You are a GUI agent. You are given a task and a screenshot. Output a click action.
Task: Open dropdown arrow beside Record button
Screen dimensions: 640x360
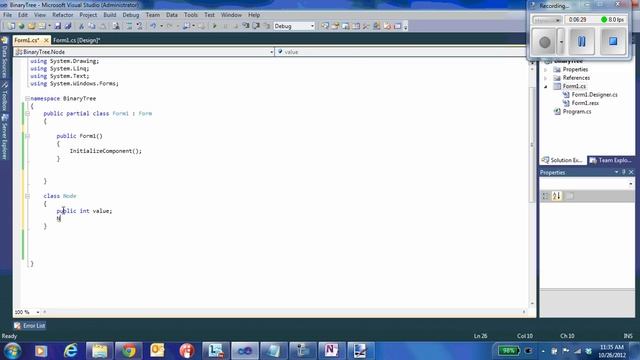pos(561,42)
